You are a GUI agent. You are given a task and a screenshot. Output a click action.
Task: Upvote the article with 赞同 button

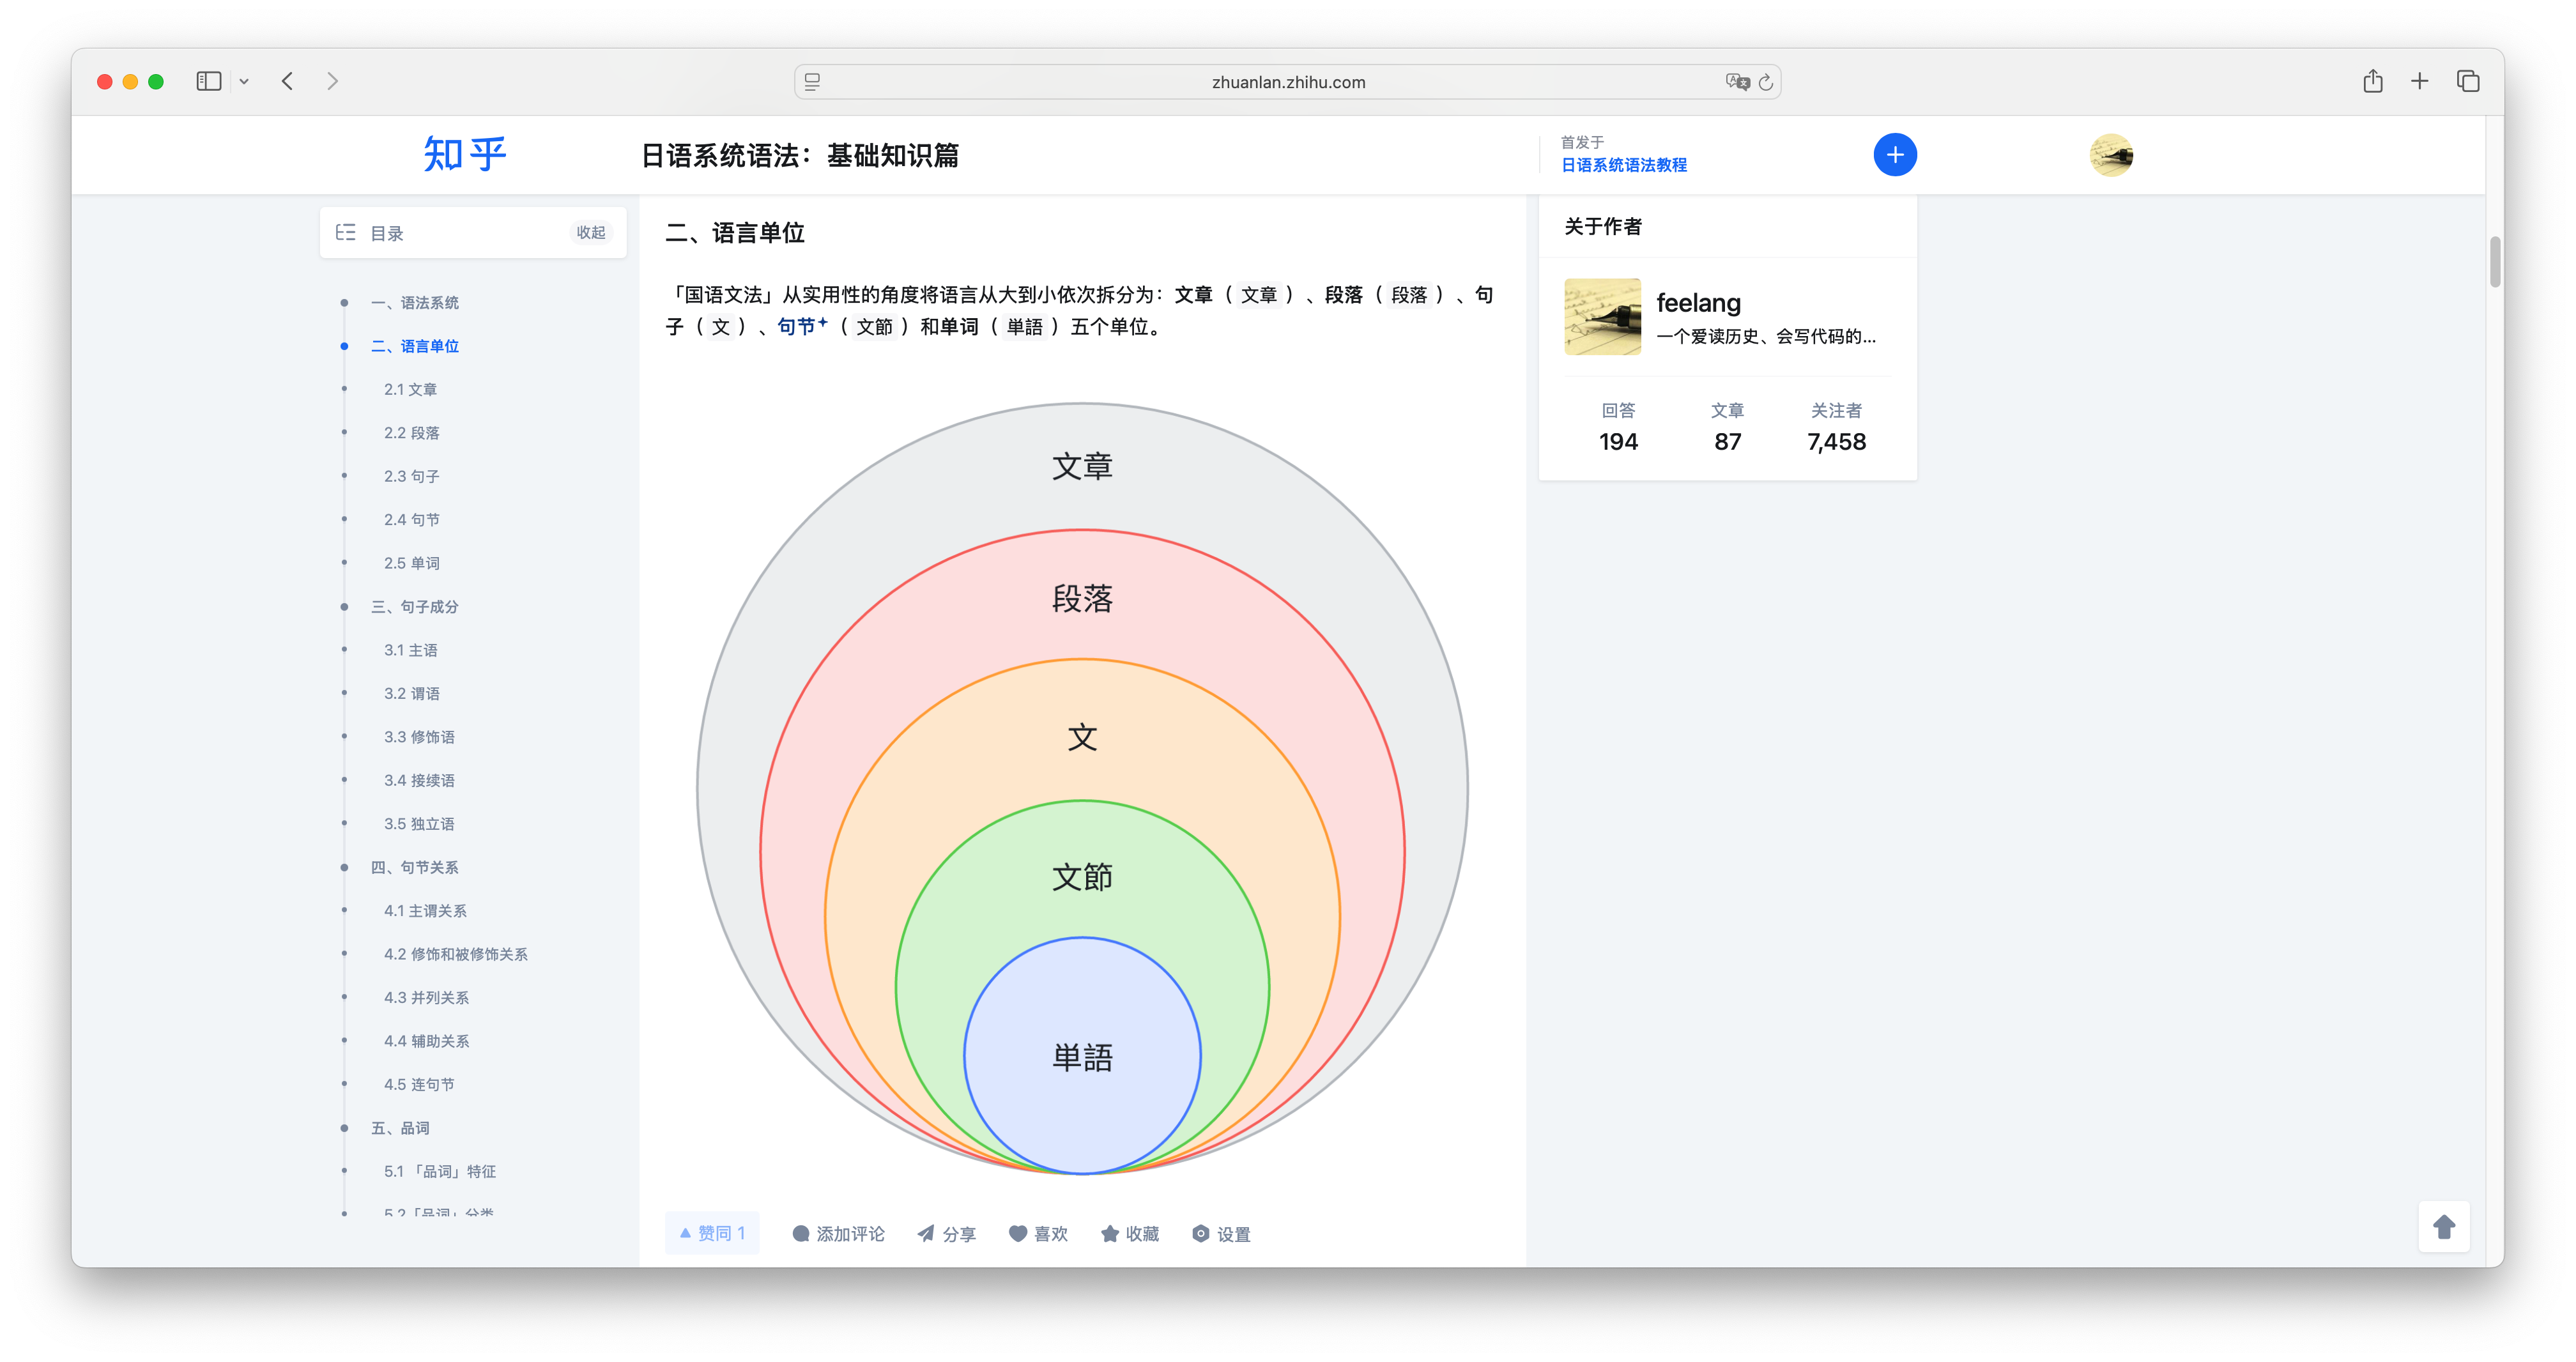tap(712, 1233)
